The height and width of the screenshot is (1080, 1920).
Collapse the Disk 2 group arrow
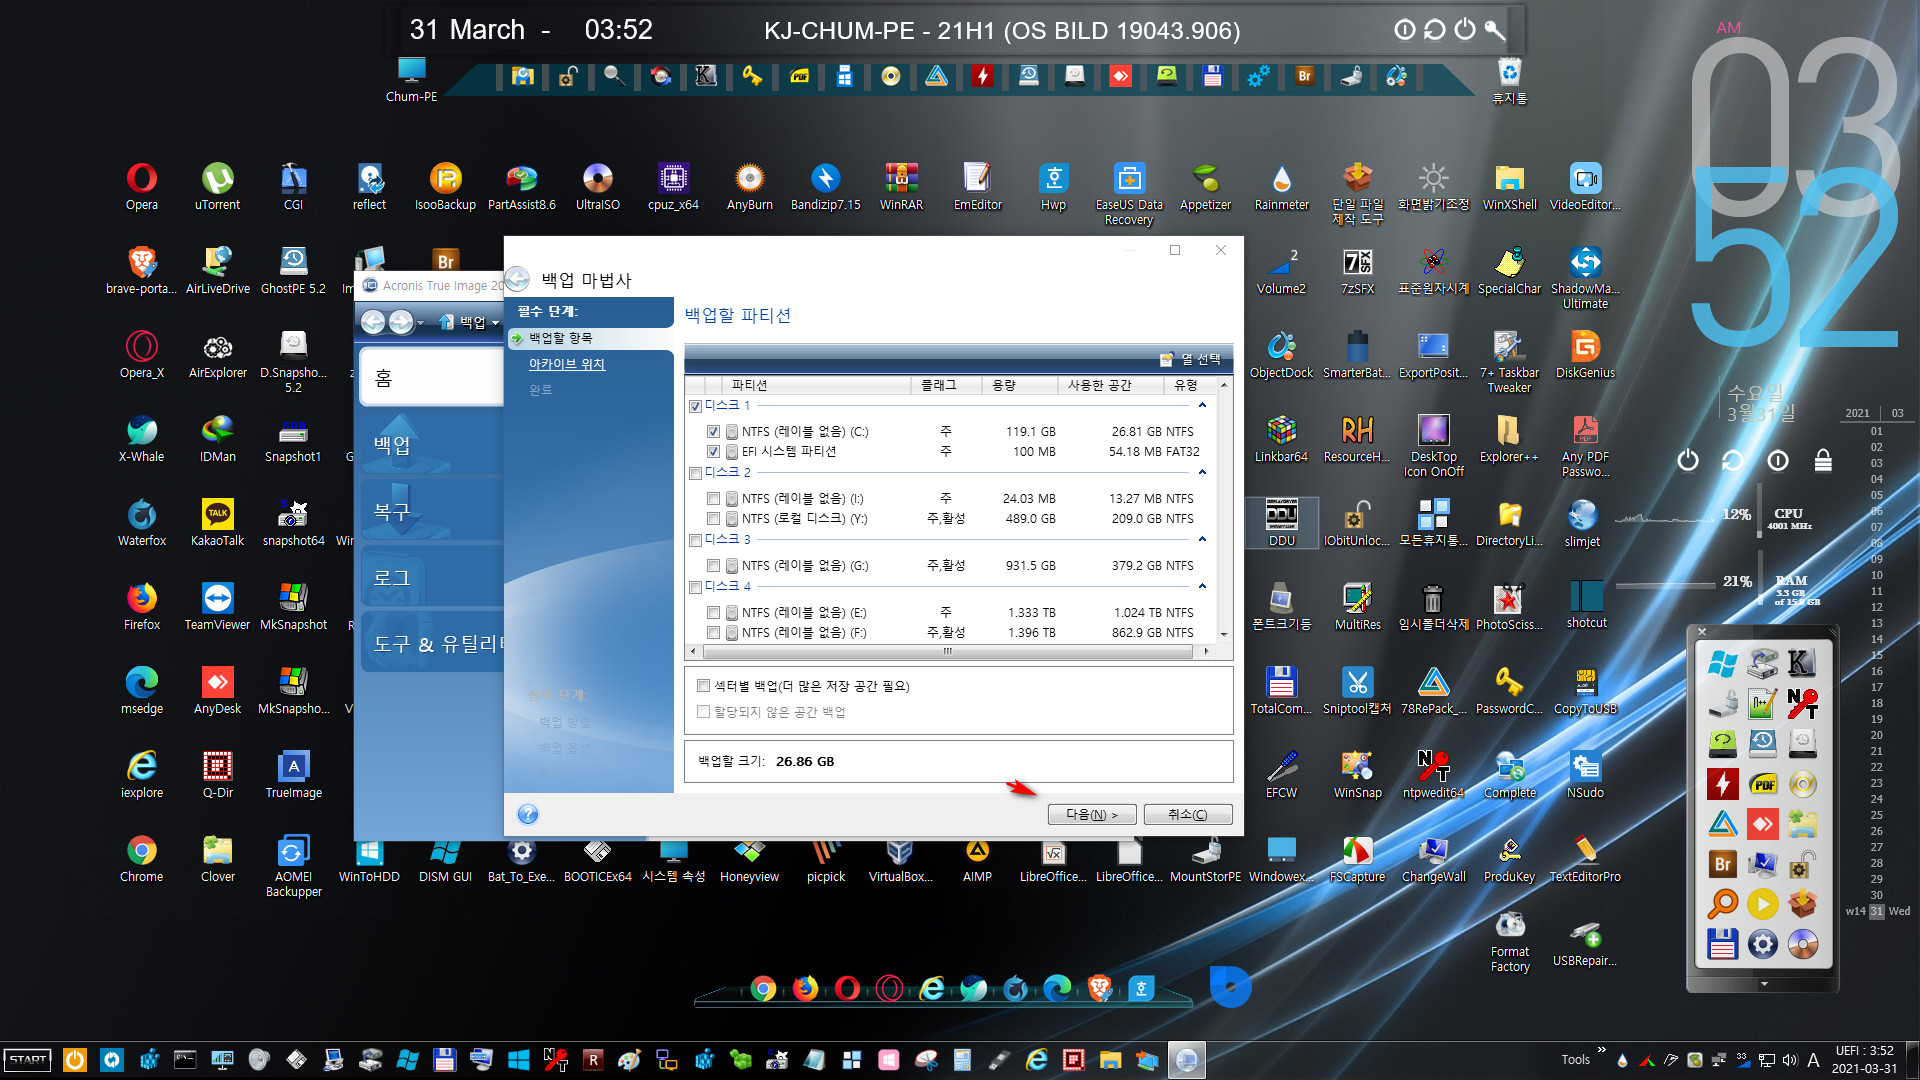(1202, 473)
